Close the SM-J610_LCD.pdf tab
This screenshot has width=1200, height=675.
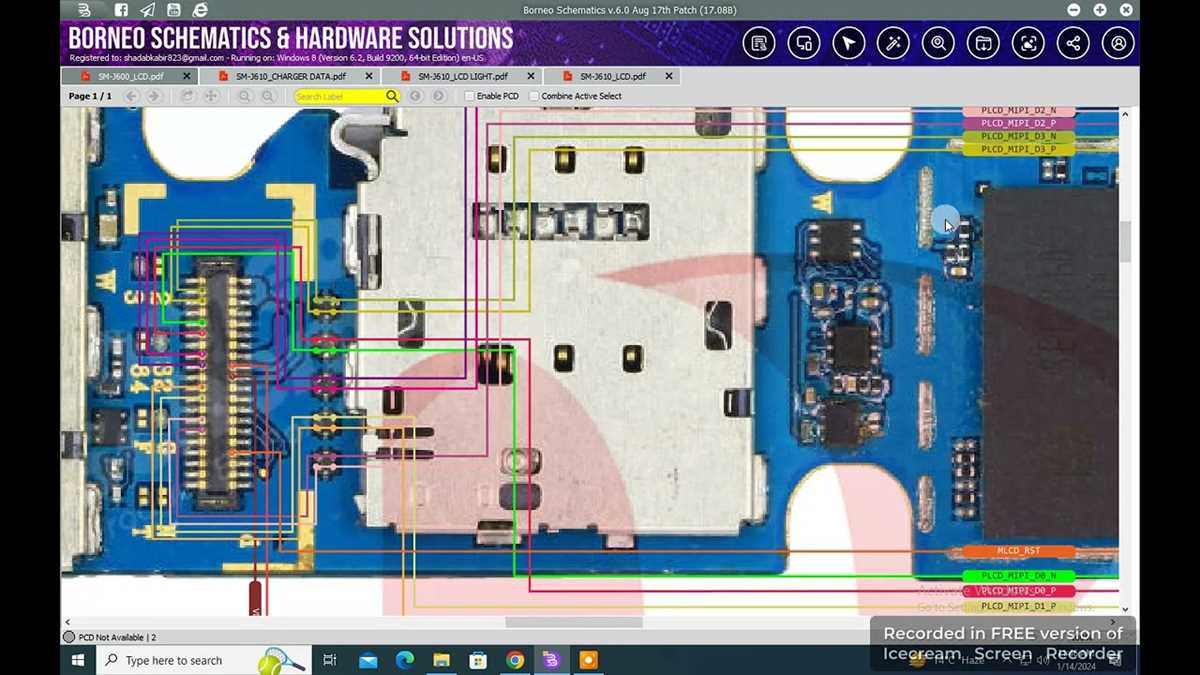(x=669, y=76)
